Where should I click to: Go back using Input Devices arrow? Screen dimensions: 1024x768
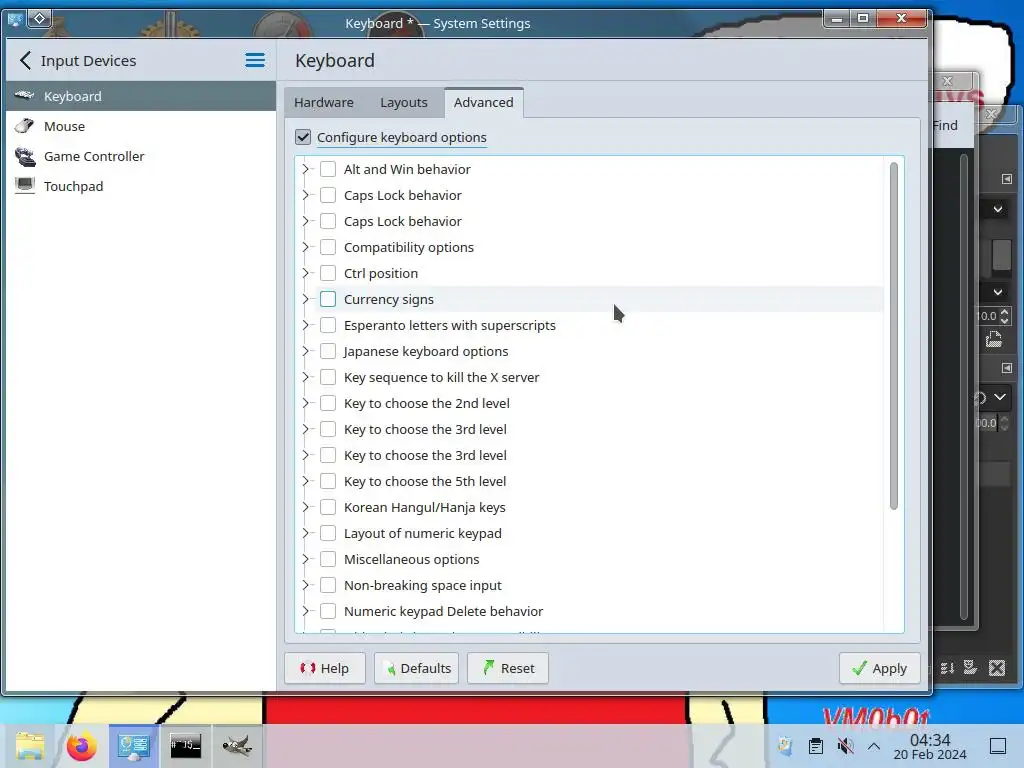[25, 61]
